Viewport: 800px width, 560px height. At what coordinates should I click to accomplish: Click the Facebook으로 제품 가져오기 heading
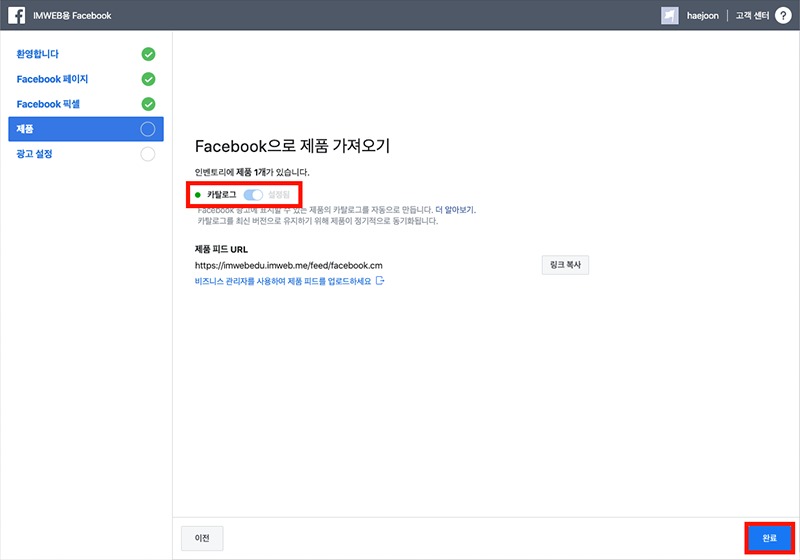pos(292,146)
